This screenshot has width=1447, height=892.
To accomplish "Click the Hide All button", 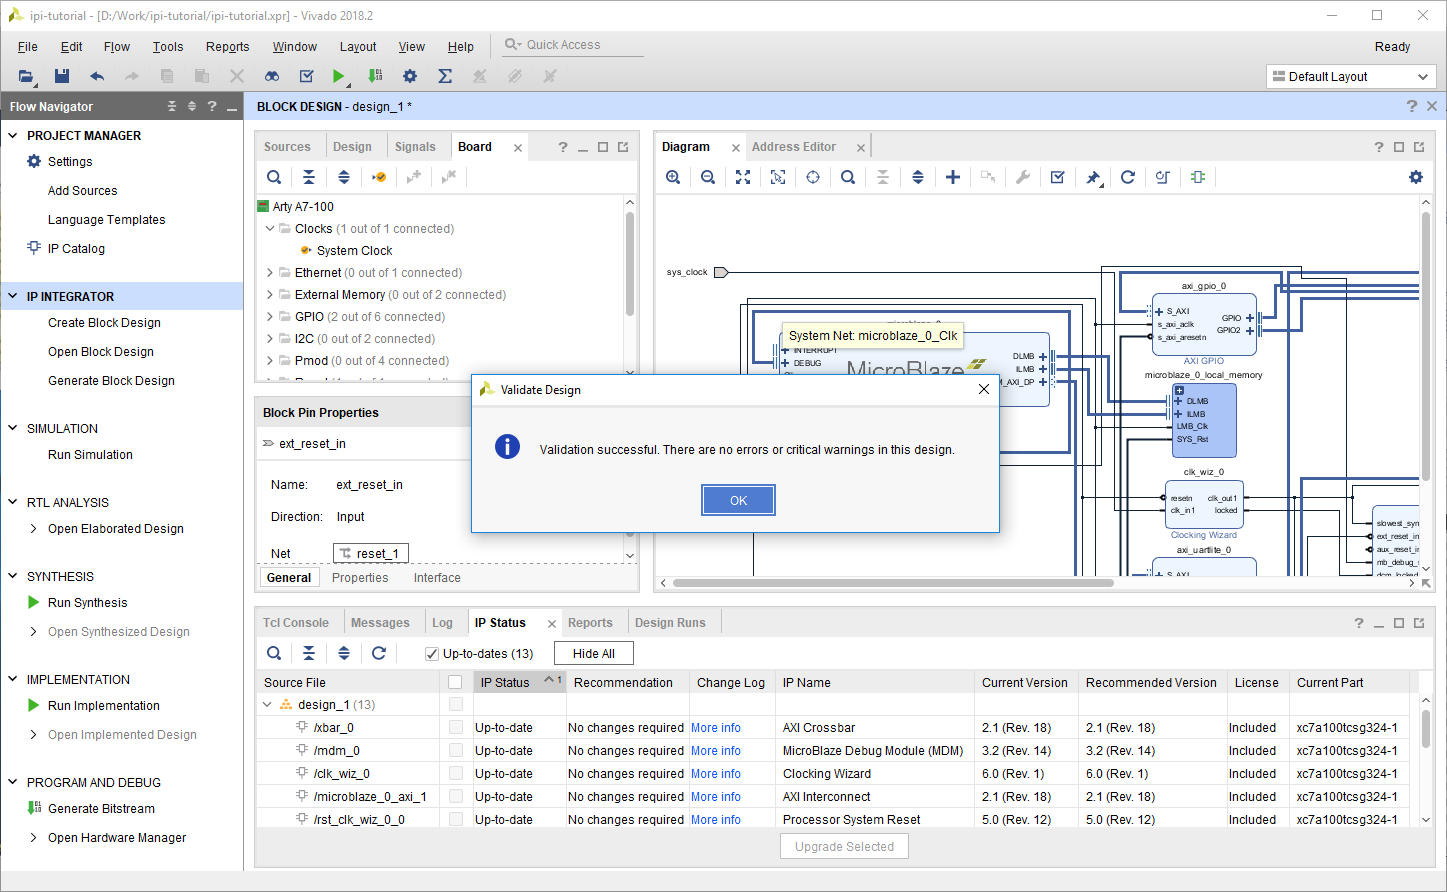I will 594,654.
